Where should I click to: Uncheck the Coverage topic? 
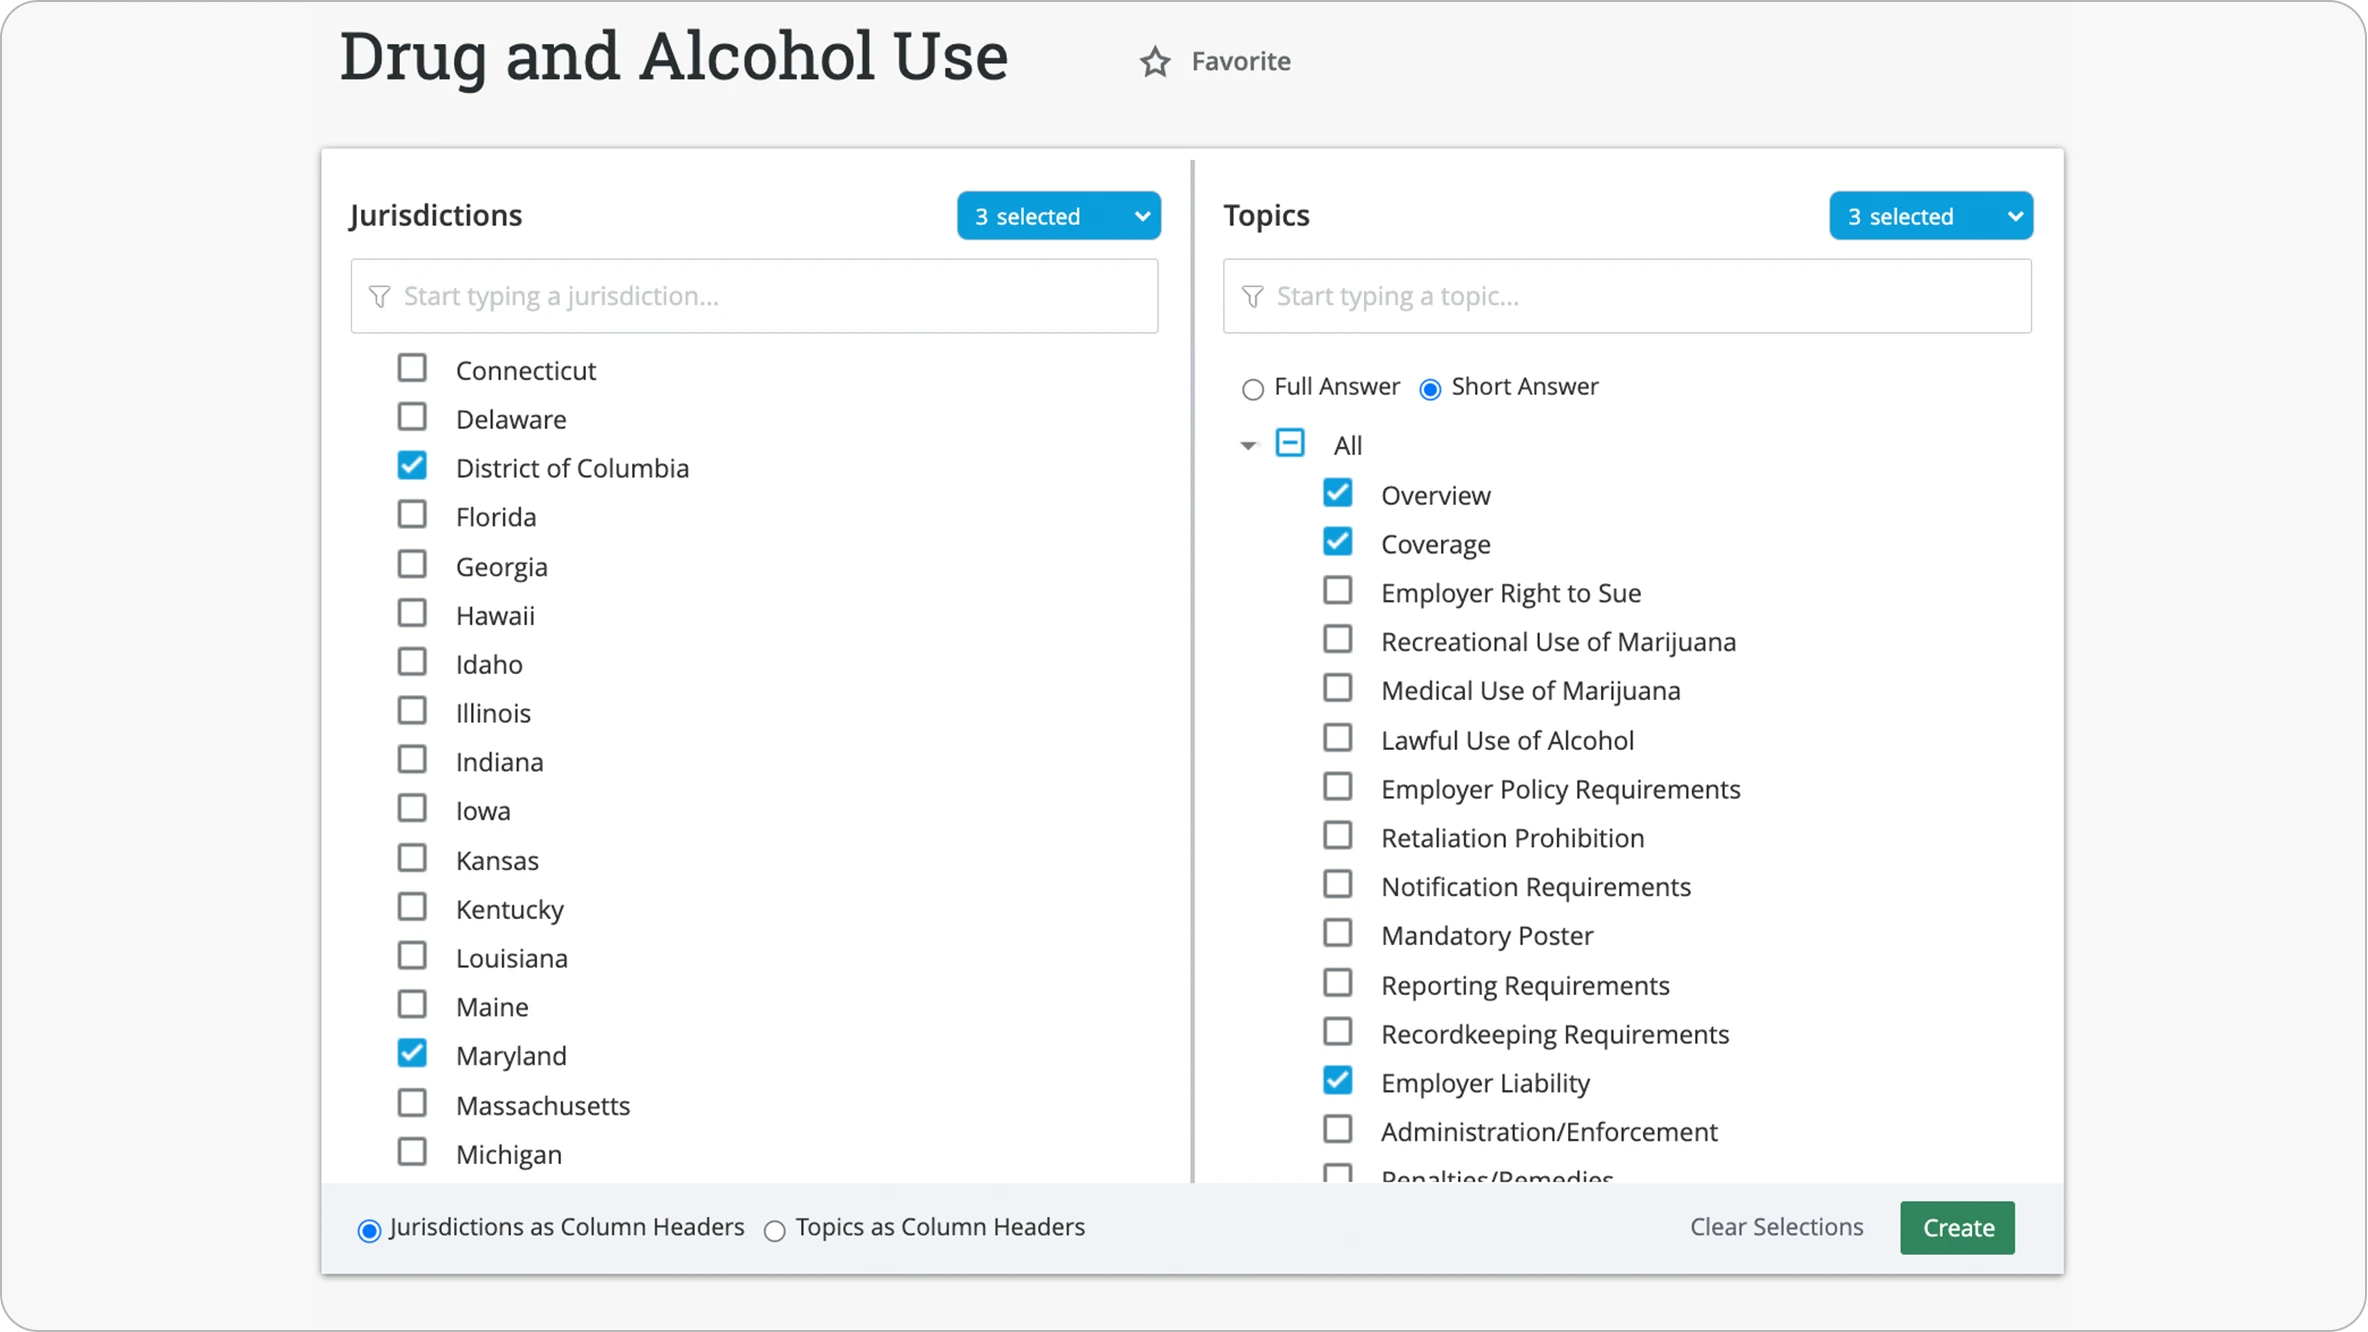(1337, 541)
